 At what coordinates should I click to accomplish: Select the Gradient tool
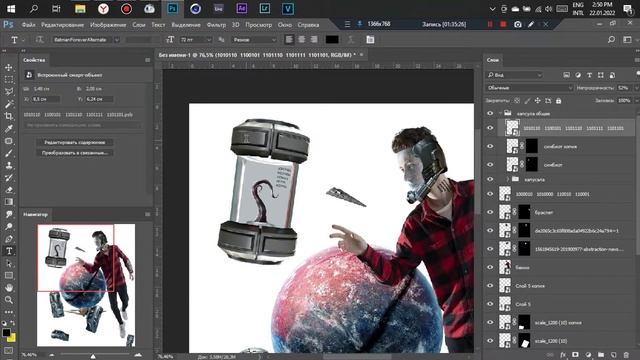point(9,202)
